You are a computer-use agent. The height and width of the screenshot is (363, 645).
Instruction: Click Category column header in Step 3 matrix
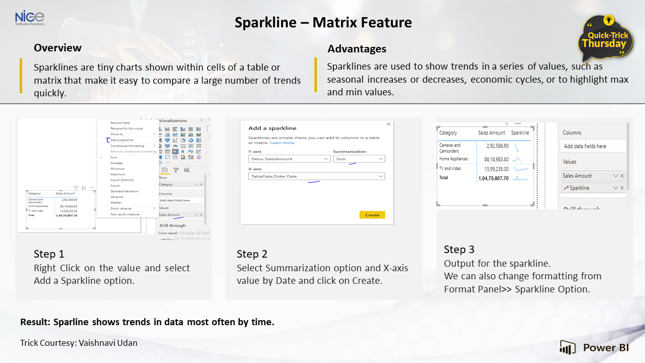pos(448,133)
